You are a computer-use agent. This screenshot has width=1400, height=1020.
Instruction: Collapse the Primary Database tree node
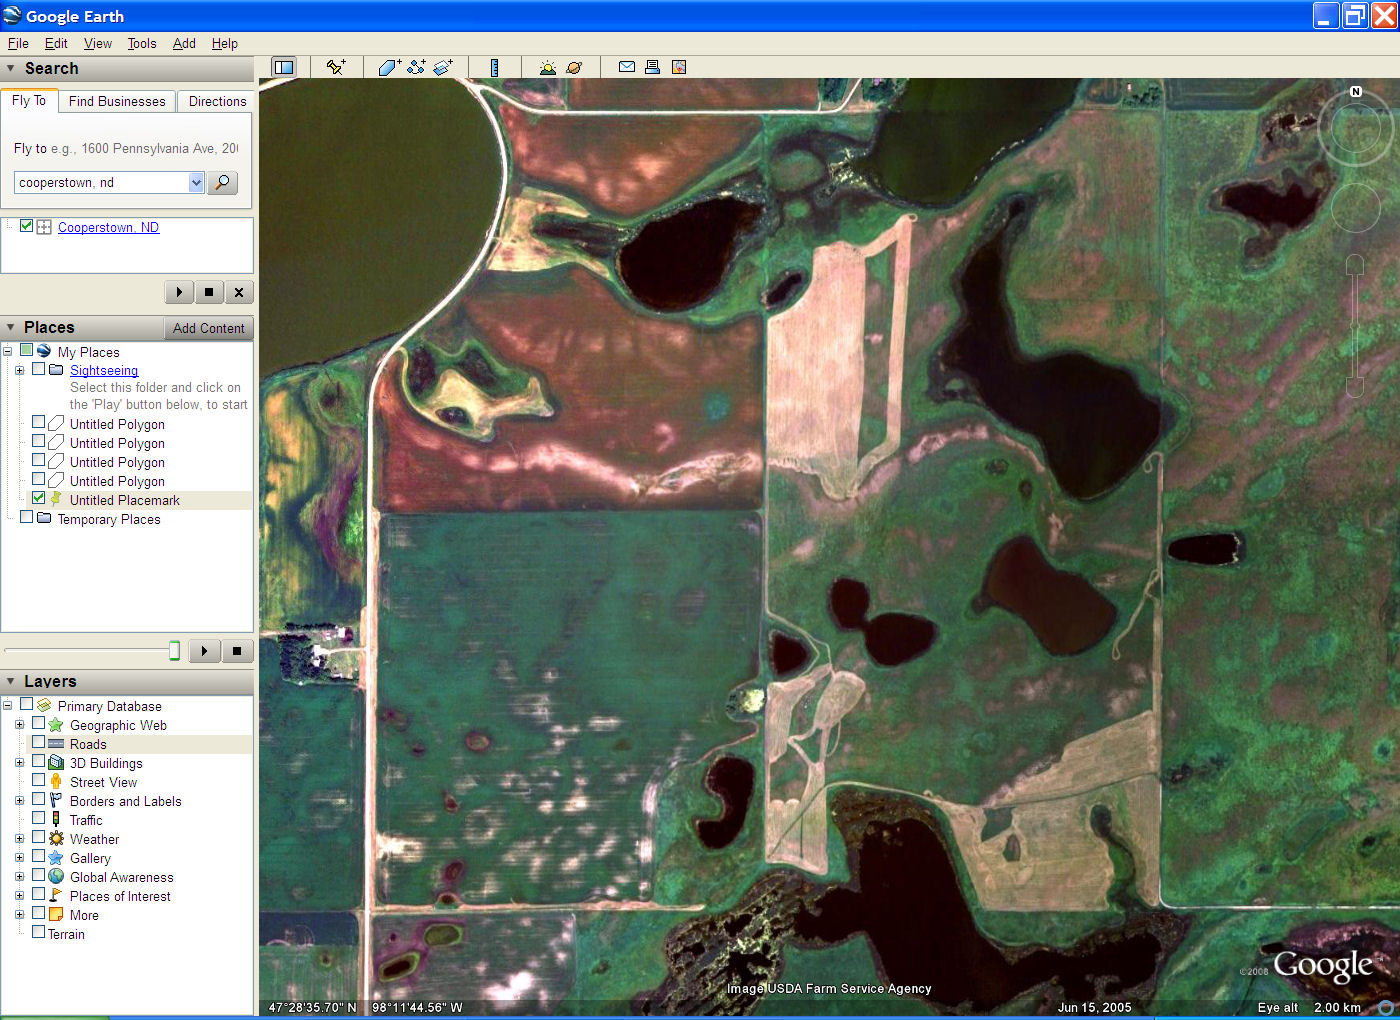(x=8, y=706)
